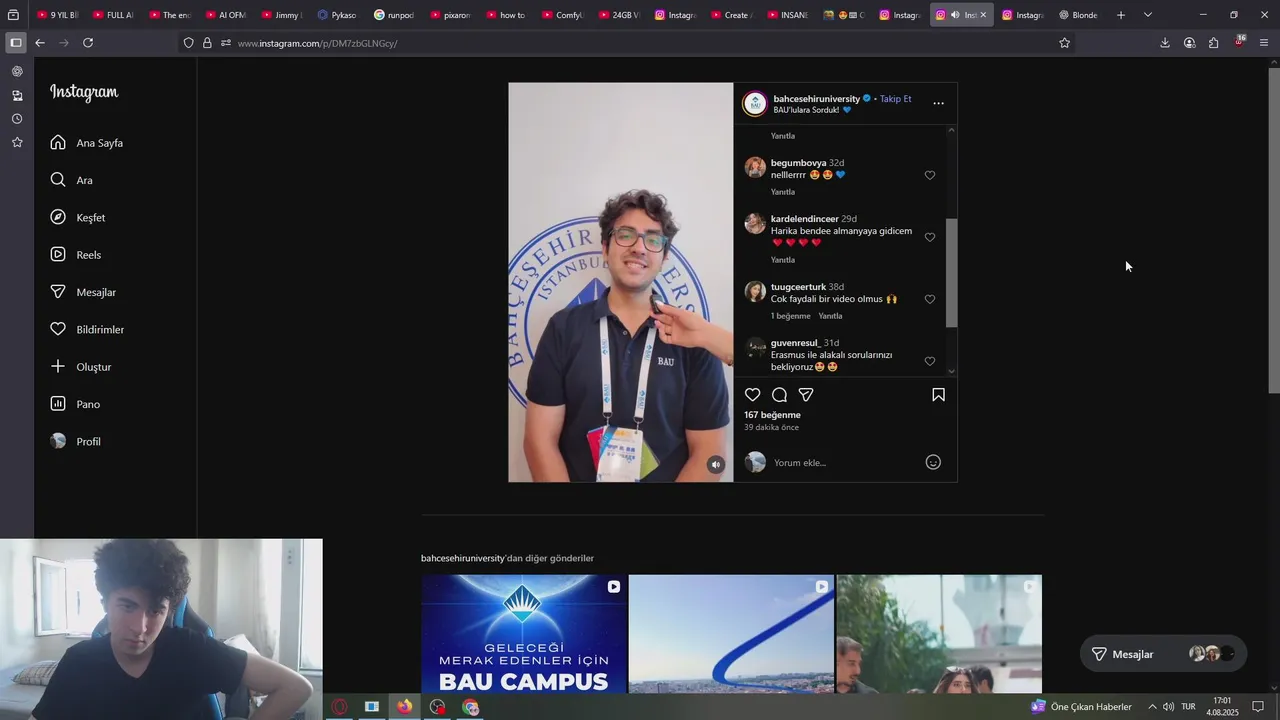Viewport: 1280px width, 720px height.
Task: Click the browser back arrow
Action: click(40, 43)
